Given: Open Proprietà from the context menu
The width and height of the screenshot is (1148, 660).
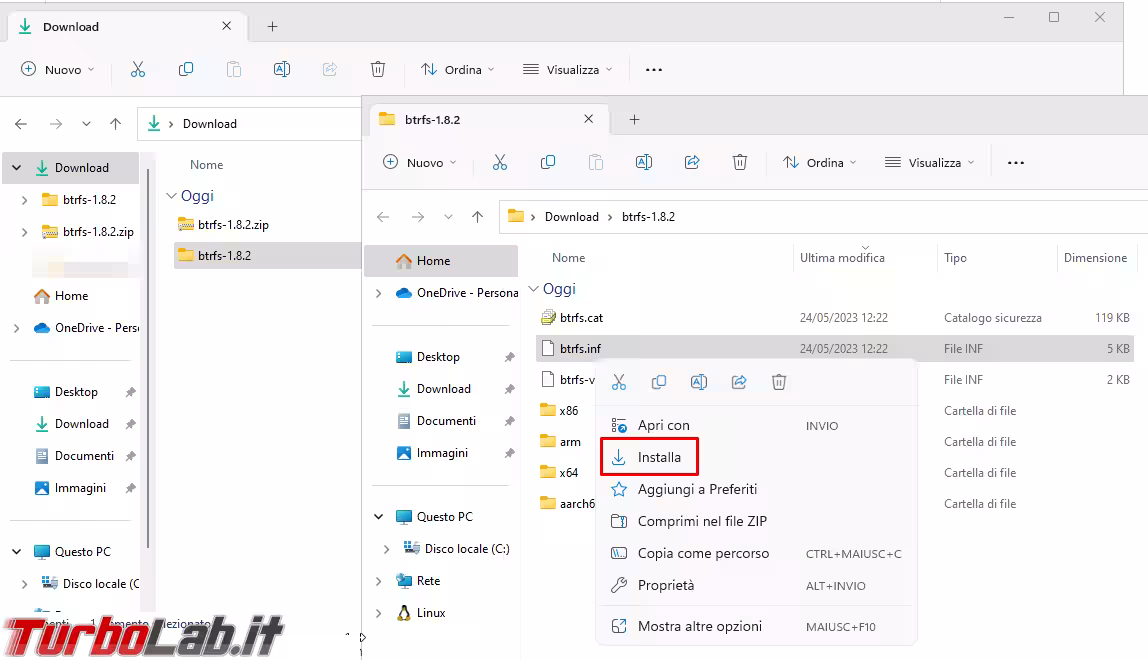Looking at the screenshot, I should (x=665, y=585).
